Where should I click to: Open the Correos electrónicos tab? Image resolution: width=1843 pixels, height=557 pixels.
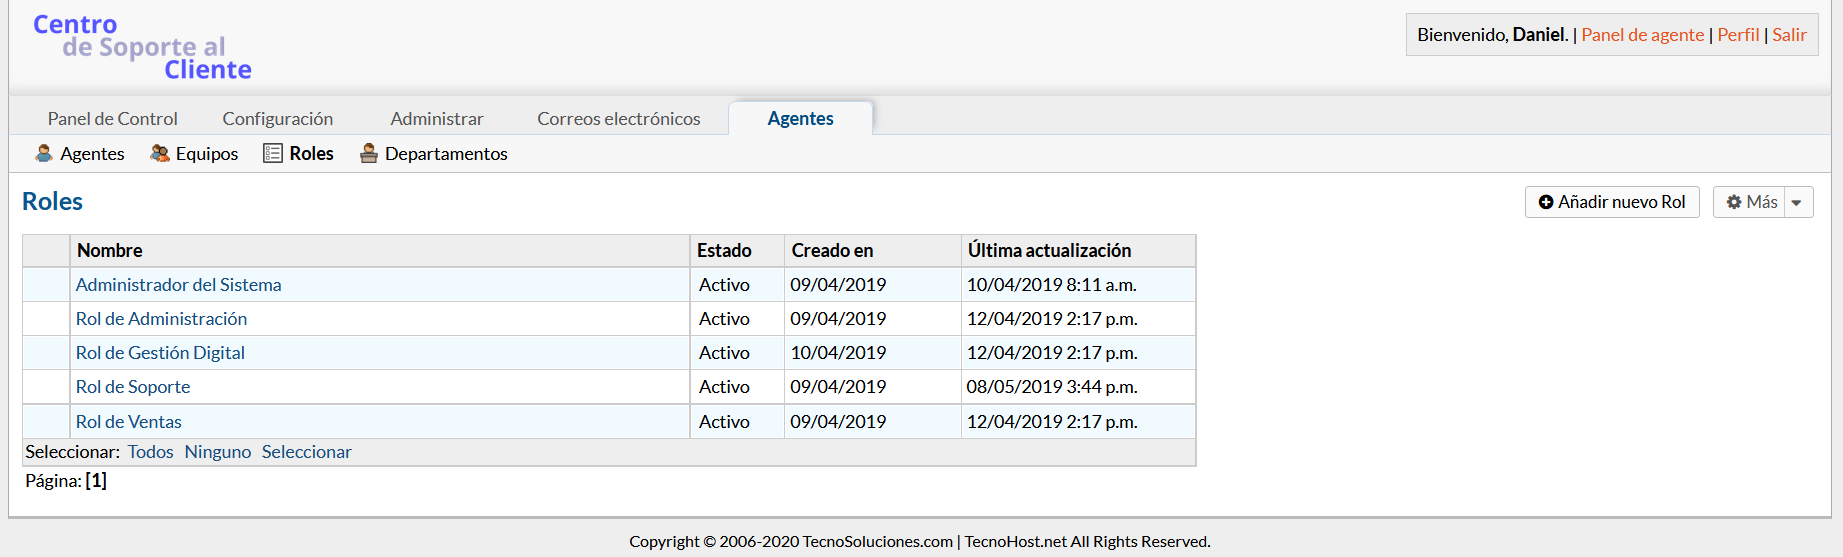coord(619,119)
